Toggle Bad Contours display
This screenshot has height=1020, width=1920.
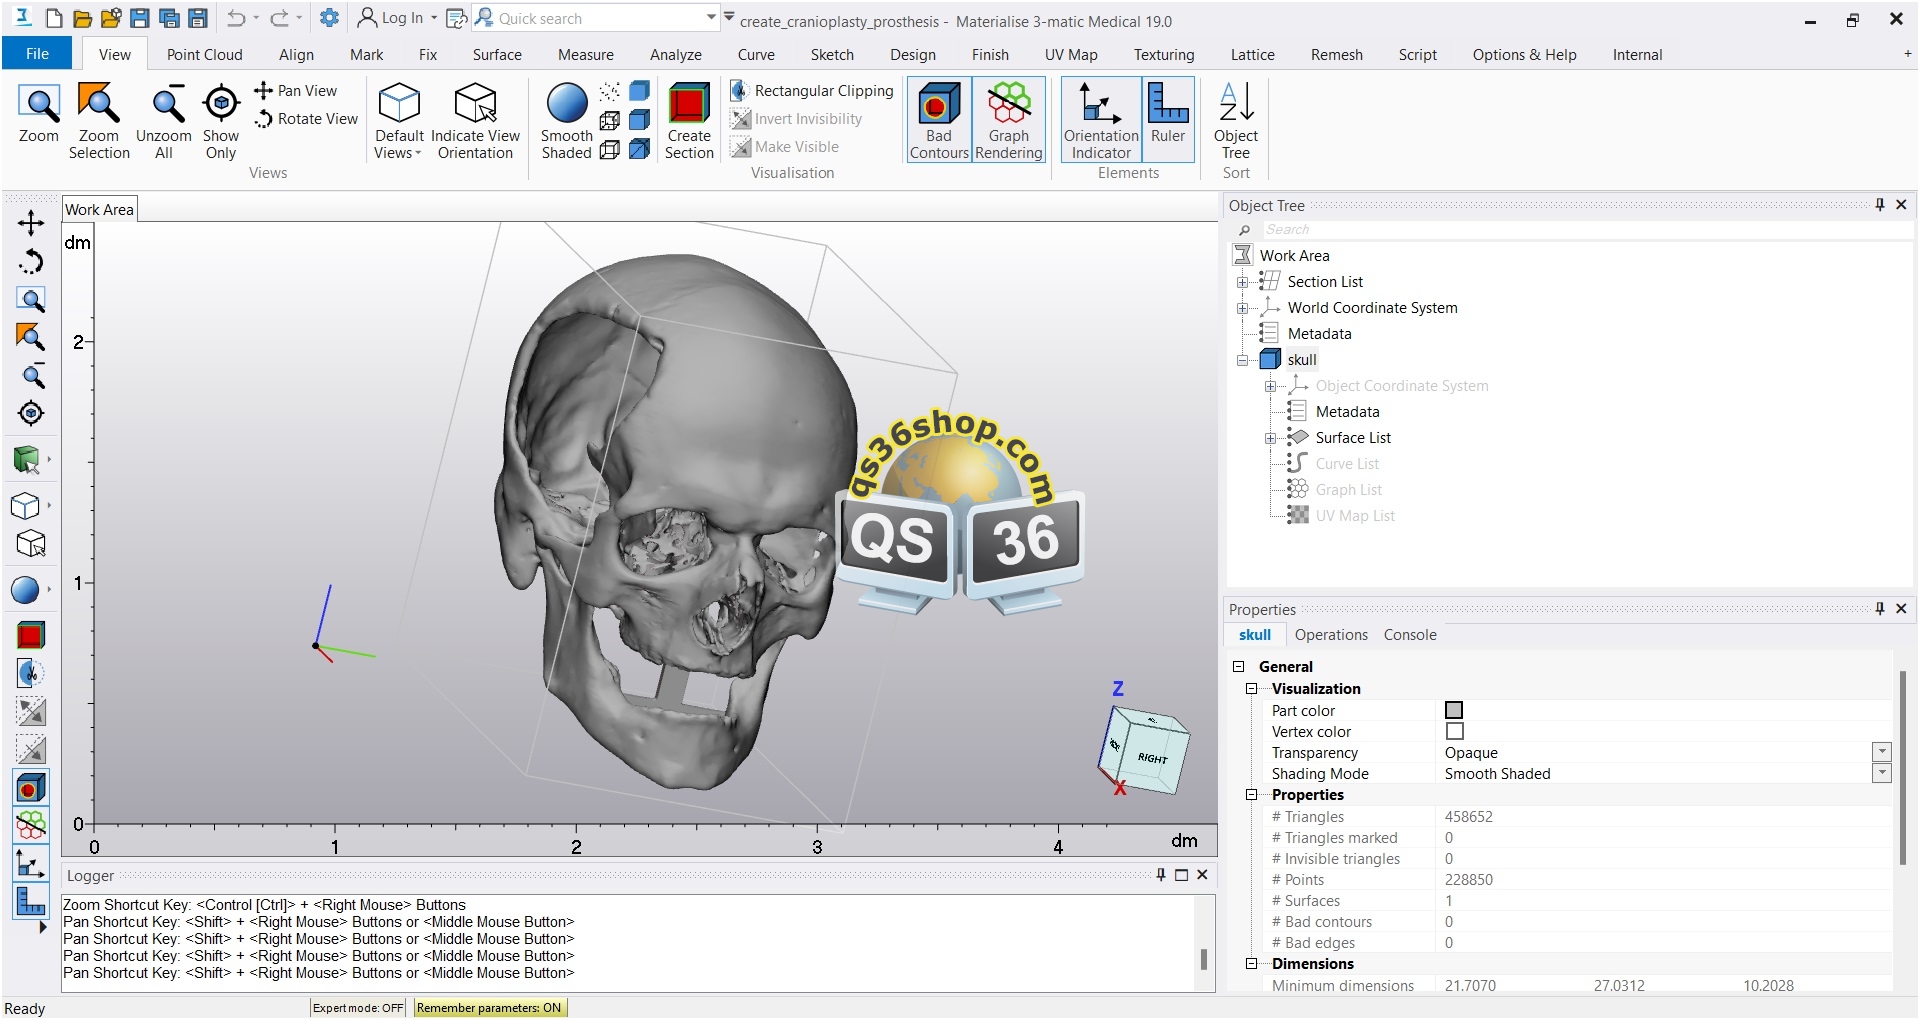tap(939, 121)
